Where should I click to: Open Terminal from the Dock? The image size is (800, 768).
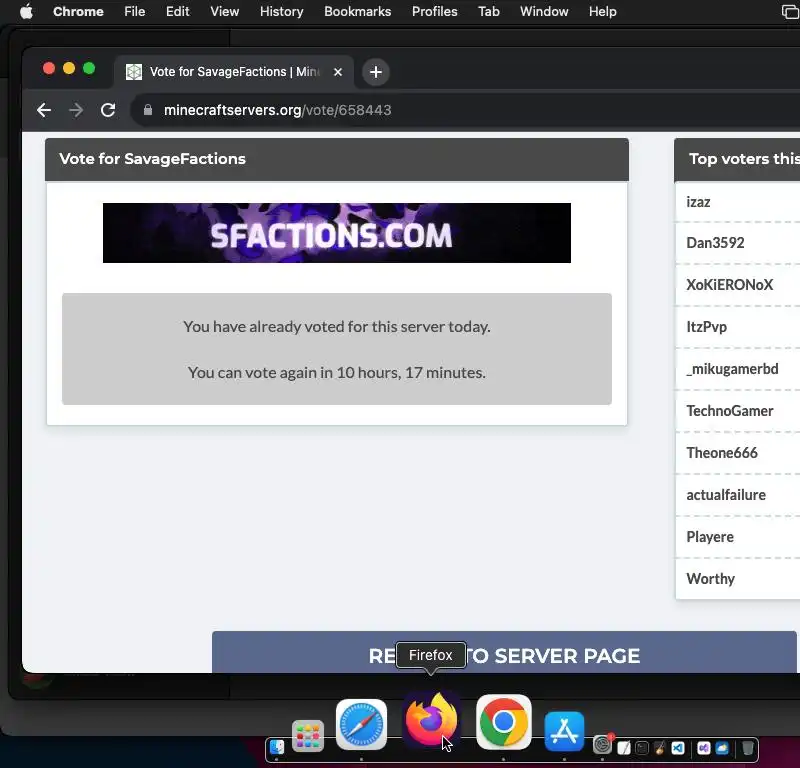[642, 748]
